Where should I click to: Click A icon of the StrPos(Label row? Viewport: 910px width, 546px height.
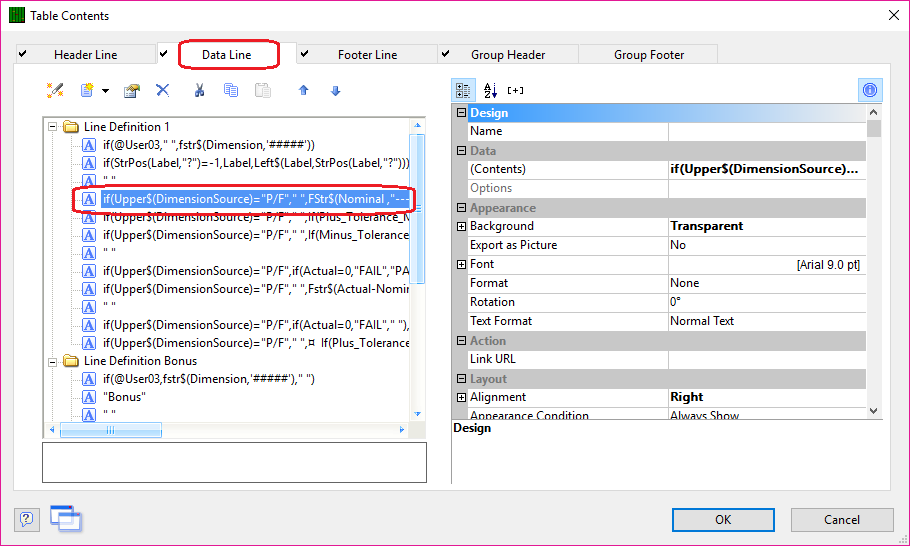[89, 162]
